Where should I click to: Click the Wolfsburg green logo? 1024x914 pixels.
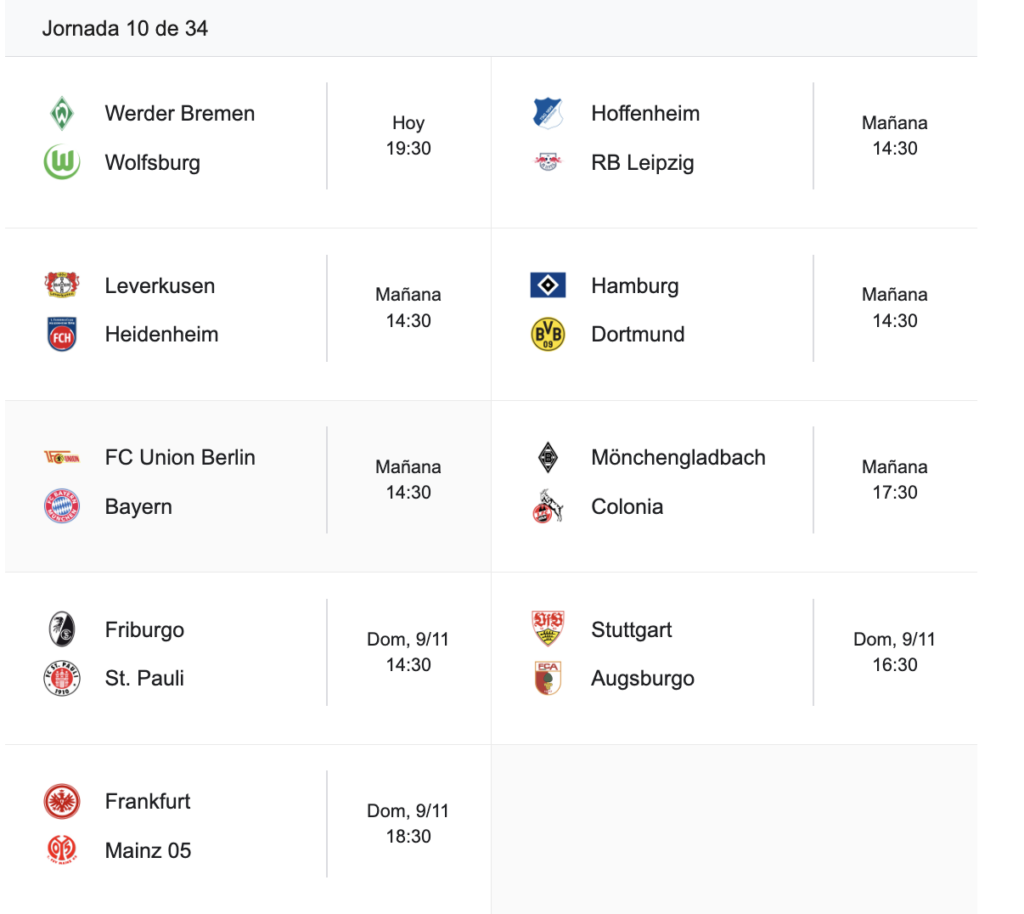[62, 162]
